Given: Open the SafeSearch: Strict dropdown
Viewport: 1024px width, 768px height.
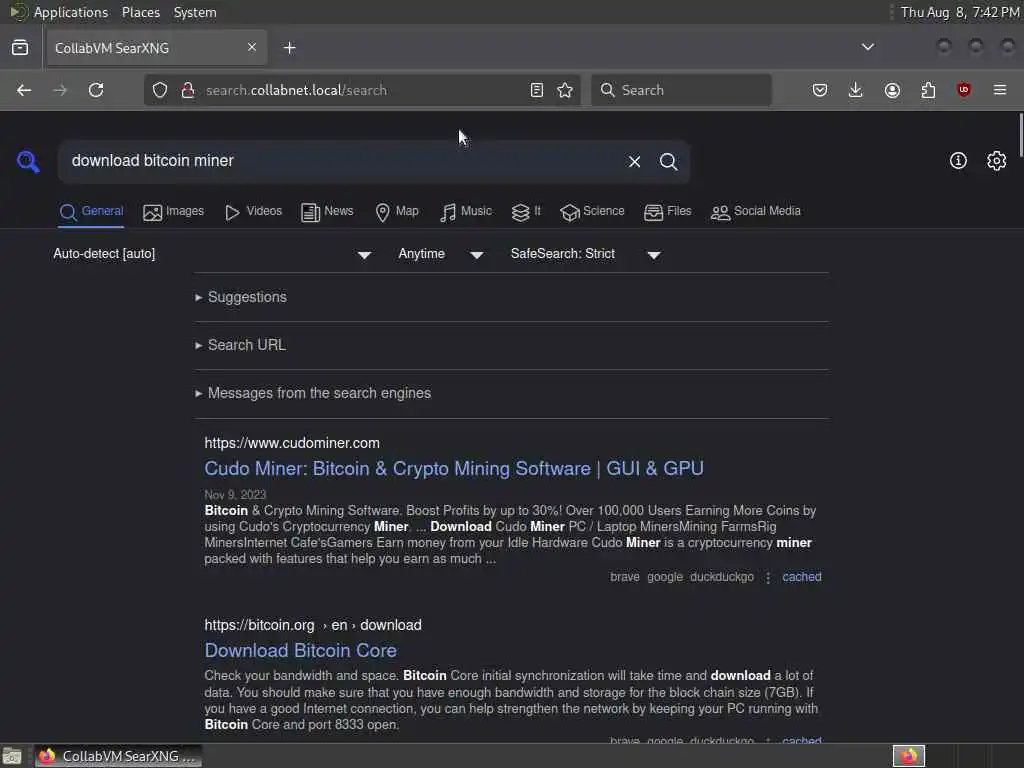Looking at the screenshot, I should (586, 254).
